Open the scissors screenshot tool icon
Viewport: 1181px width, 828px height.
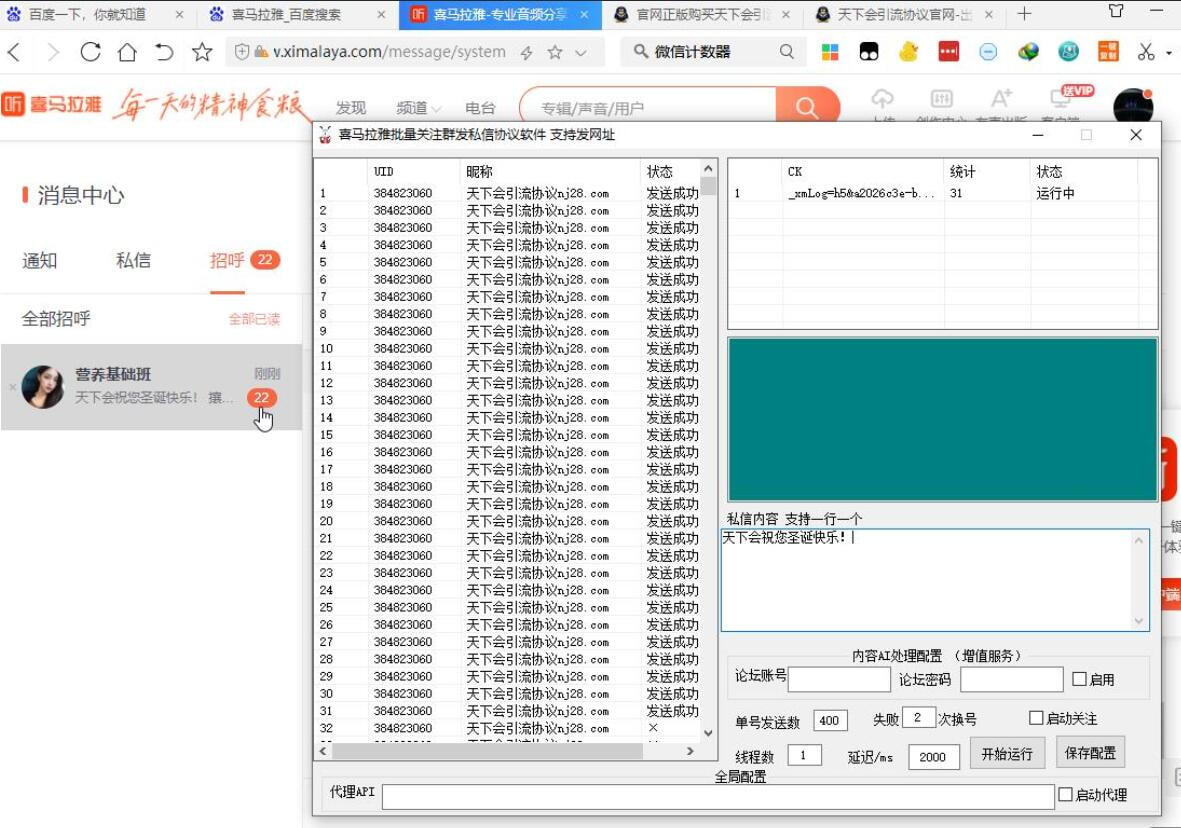click(1146, 52)
